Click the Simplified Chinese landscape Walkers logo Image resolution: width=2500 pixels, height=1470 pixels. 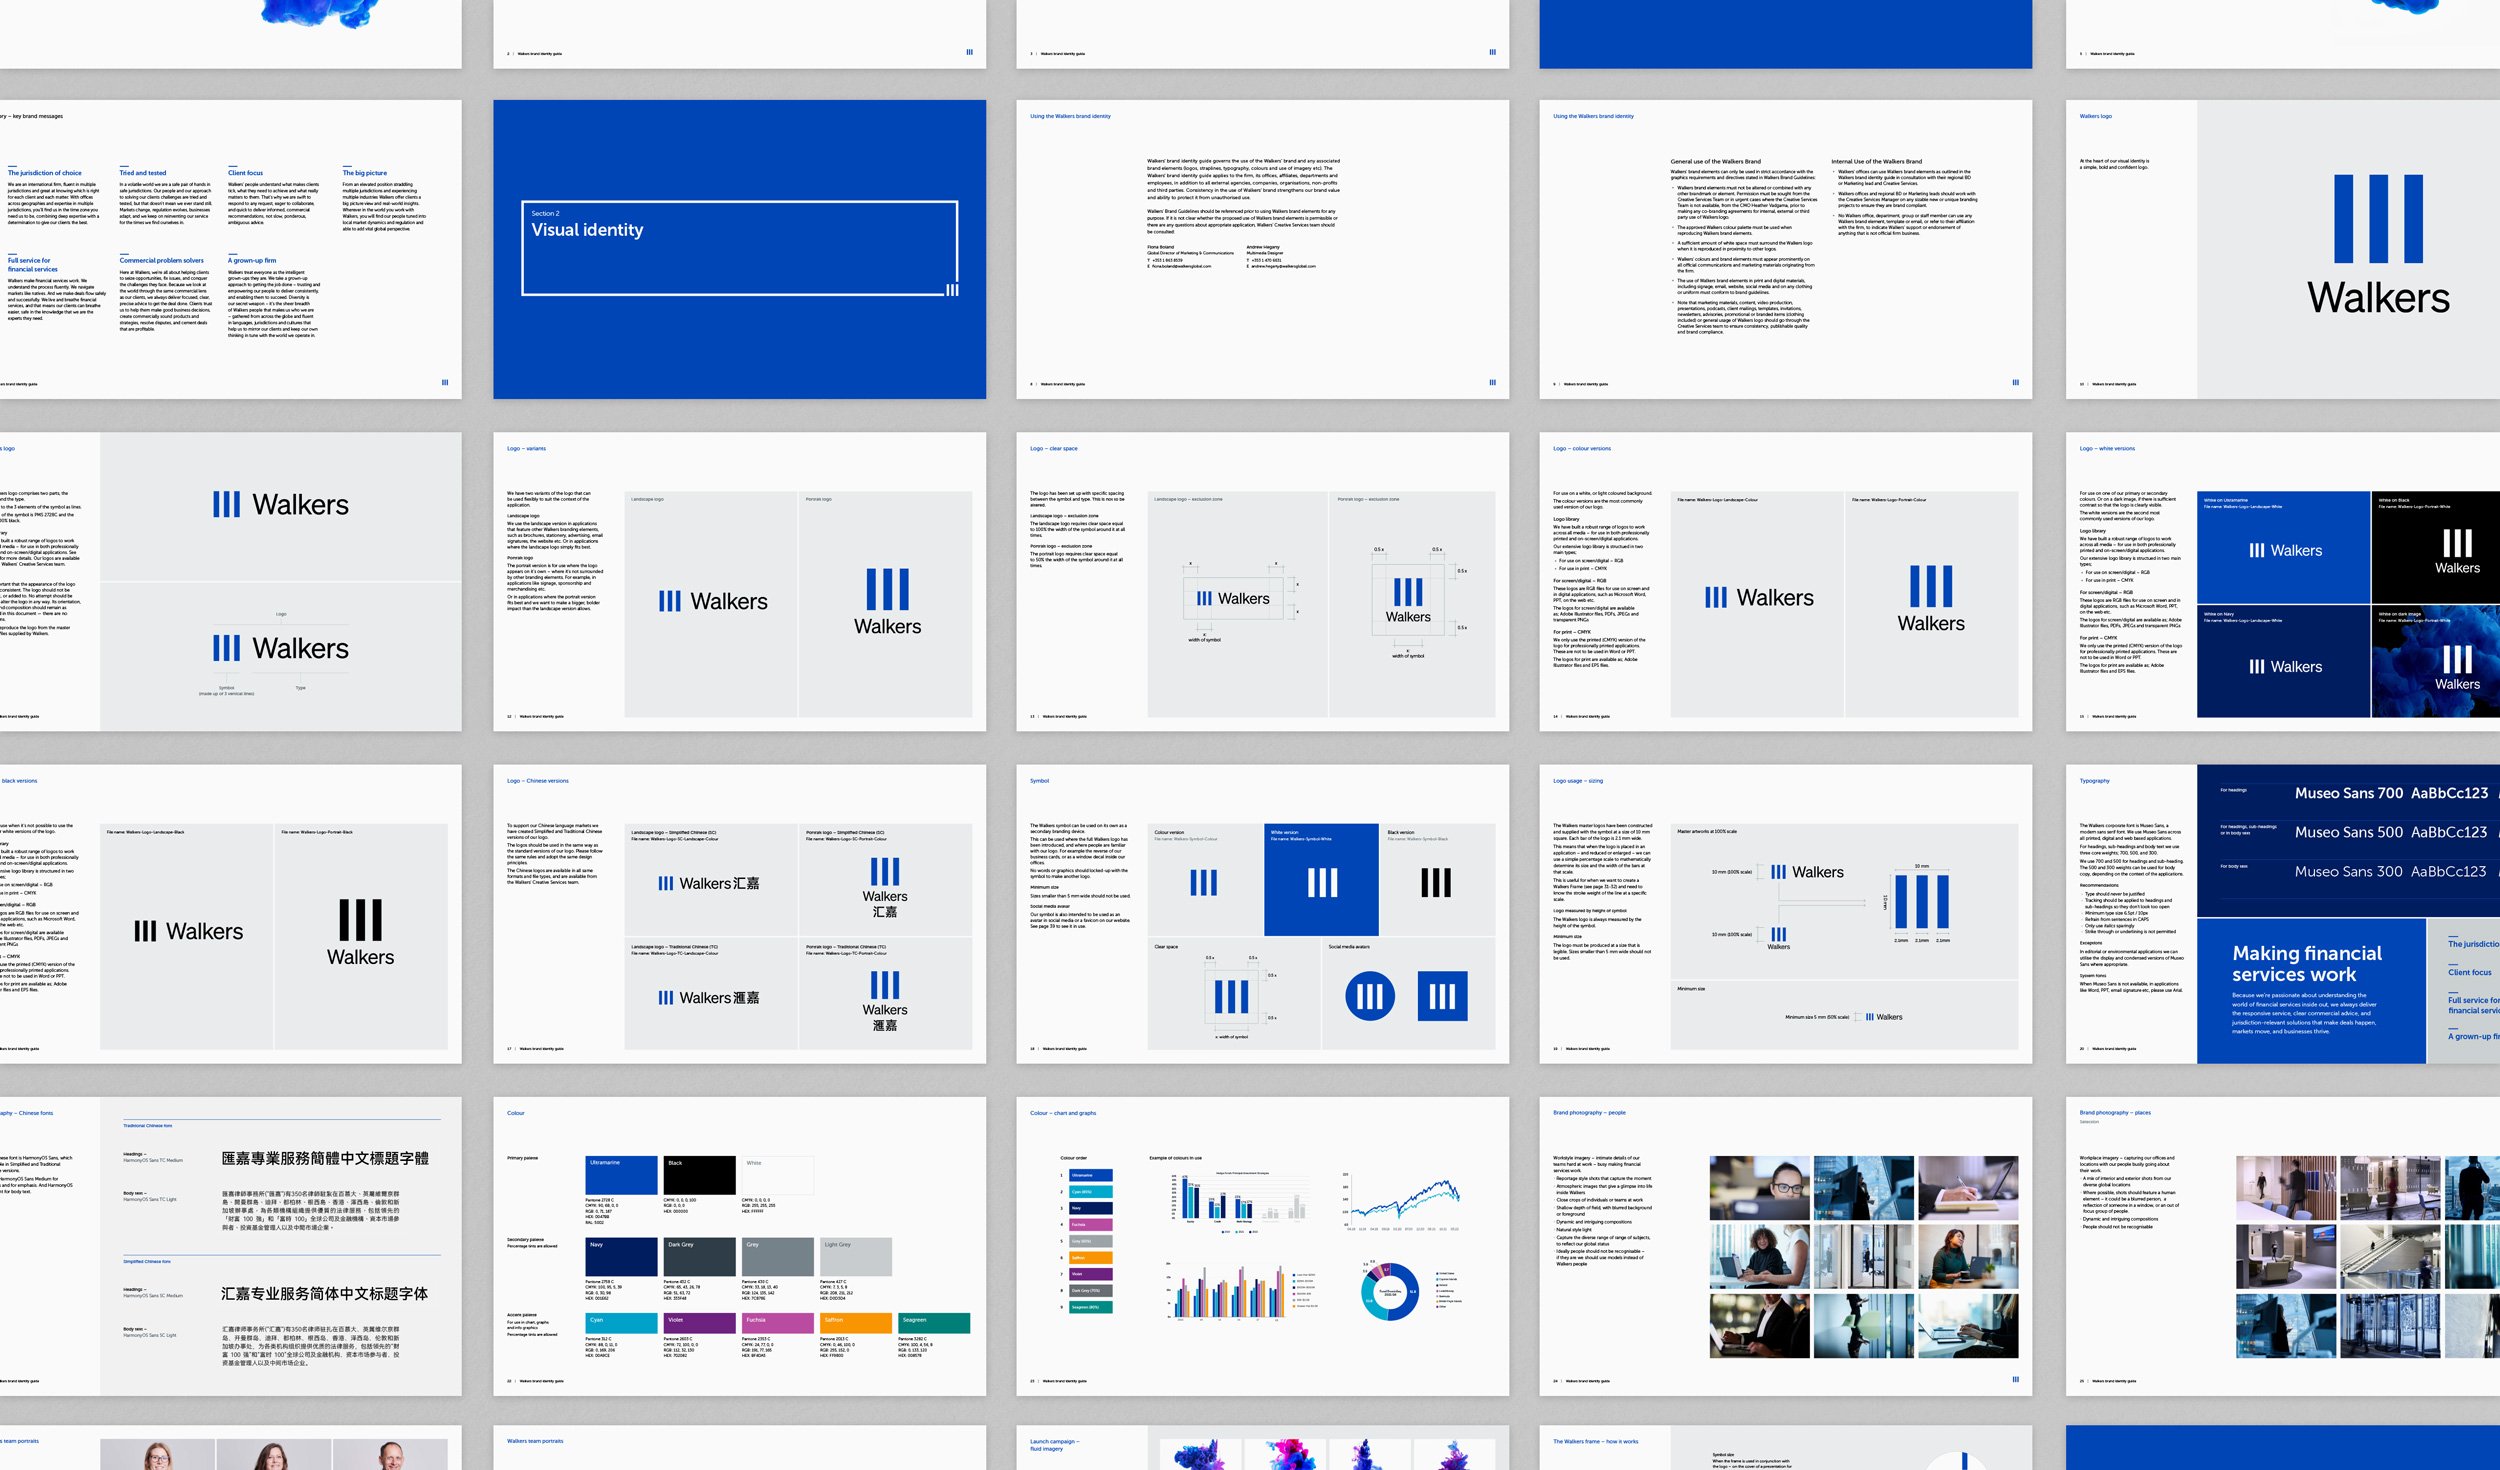click(x=709, y=883)
